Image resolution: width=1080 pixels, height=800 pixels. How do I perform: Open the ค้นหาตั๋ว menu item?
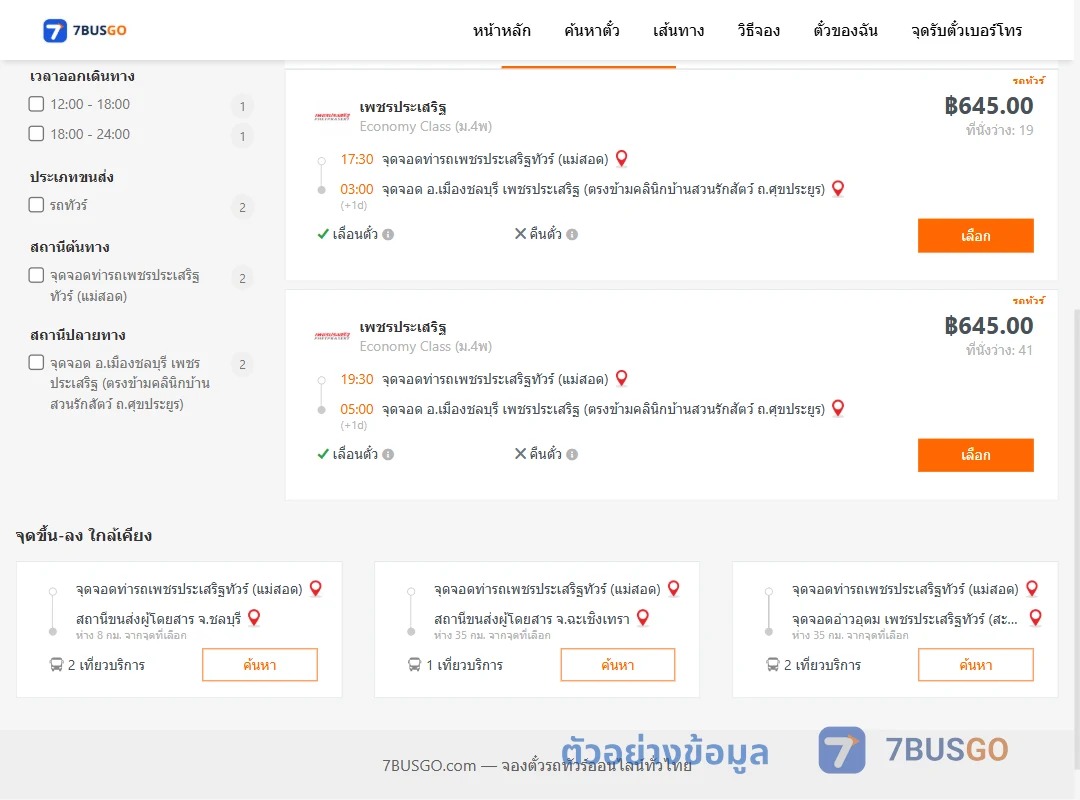592,30
